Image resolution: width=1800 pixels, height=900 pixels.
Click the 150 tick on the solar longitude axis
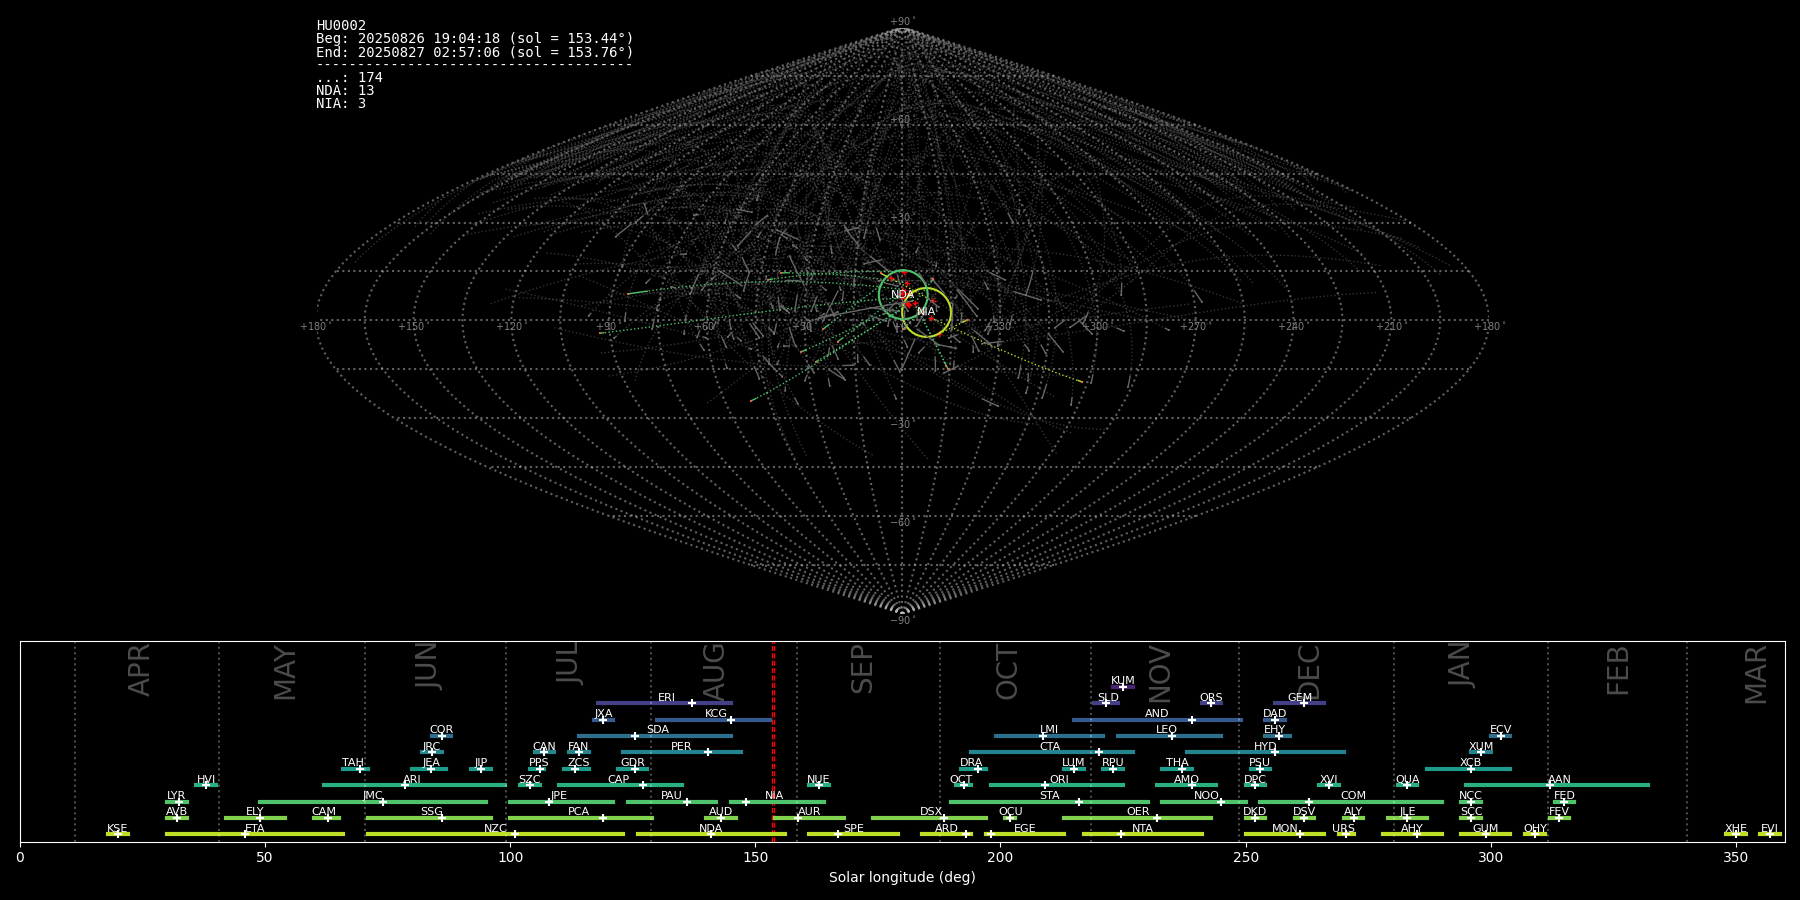(x=755, y=857)
